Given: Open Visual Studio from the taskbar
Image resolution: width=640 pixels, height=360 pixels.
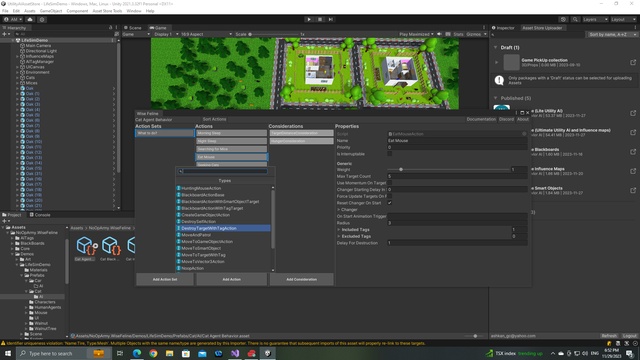Looking at the screenshot, I should tap(235, 353).
